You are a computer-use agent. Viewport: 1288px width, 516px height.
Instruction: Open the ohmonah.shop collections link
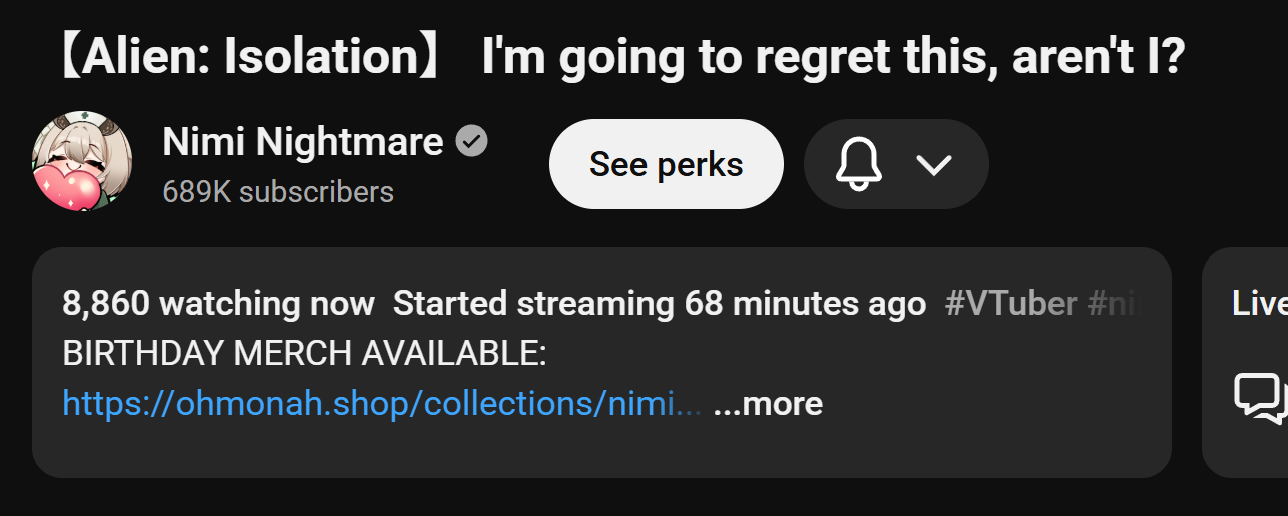(x=381, y=404)
